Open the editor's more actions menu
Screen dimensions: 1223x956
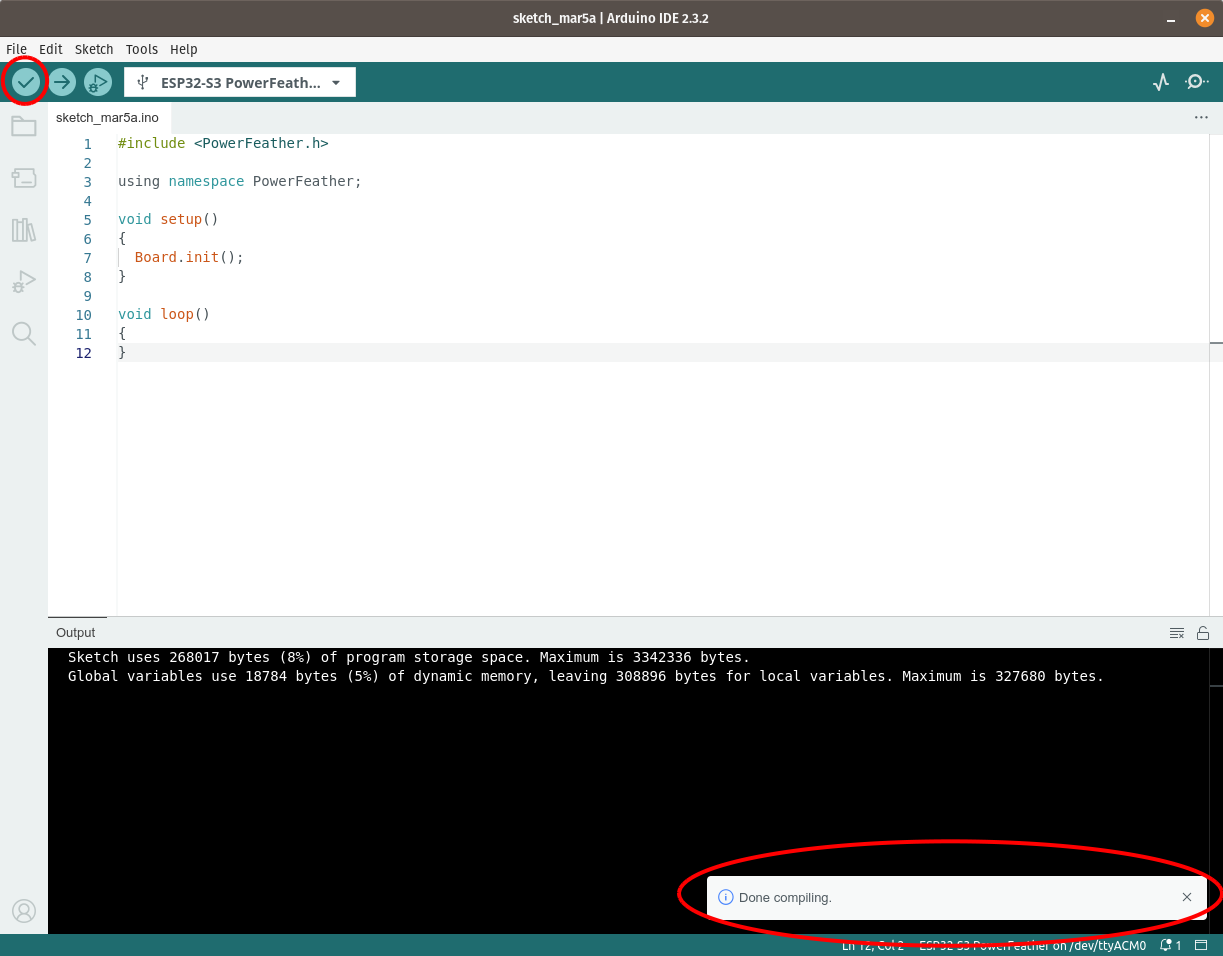tap(1200, 117)
